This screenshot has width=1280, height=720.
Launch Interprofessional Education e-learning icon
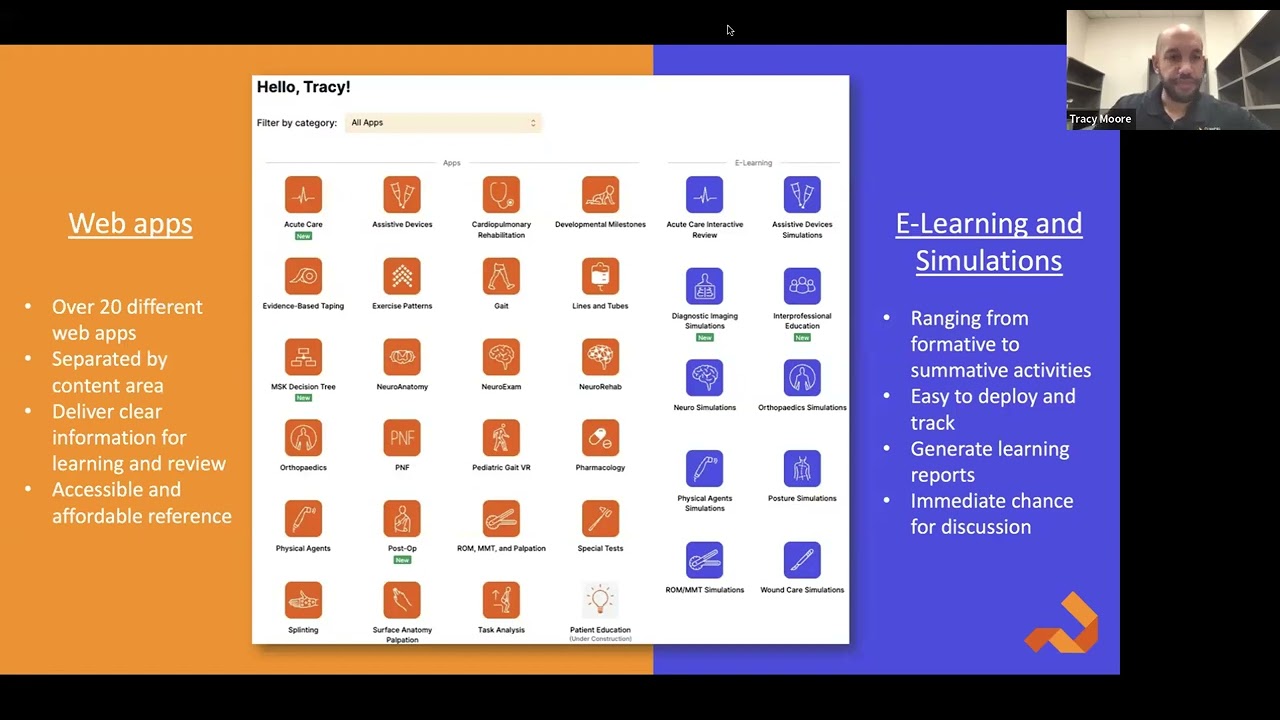[802, 286]
